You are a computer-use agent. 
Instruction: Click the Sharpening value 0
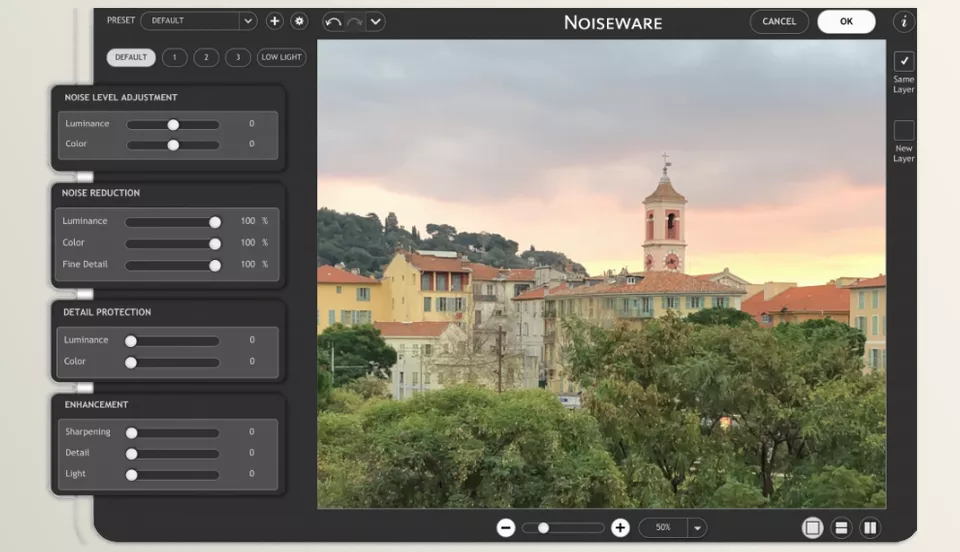point(252,432)
